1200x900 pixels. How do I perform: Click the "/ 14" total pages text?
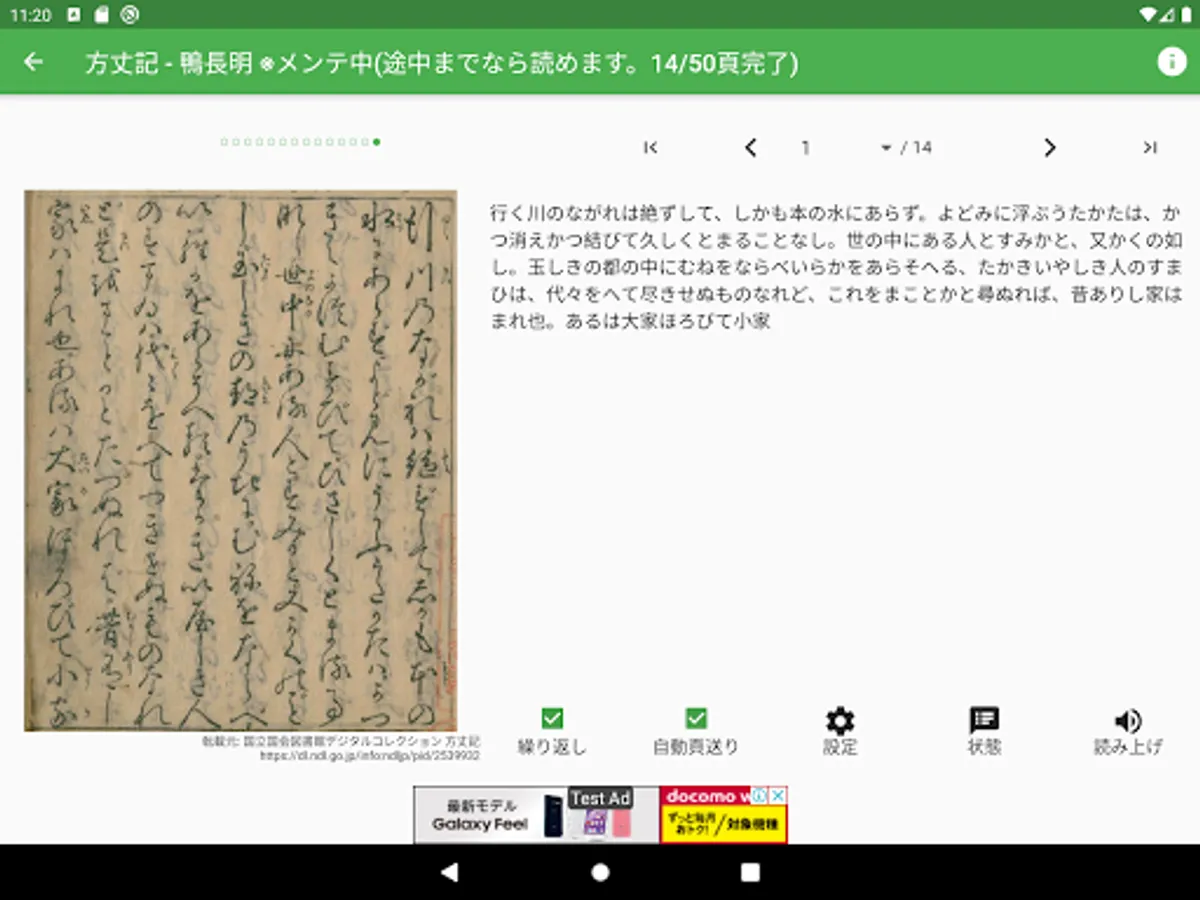click(x=916, y=148)
